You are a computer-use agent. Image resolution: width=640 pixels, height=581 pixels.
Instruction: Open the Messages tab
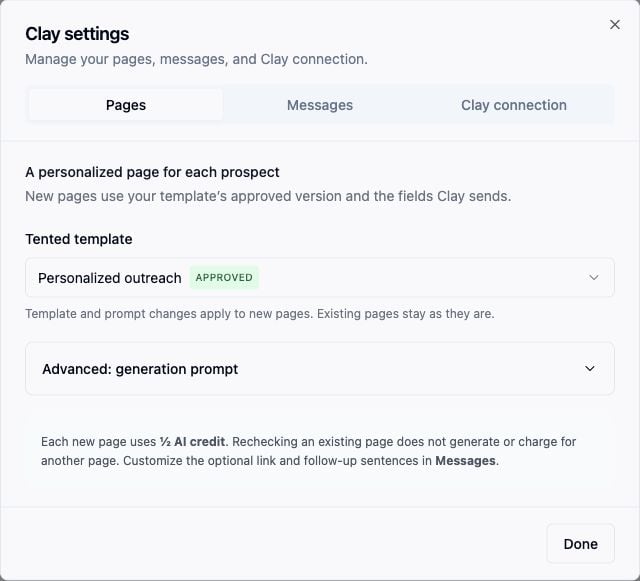coord(320,105)
